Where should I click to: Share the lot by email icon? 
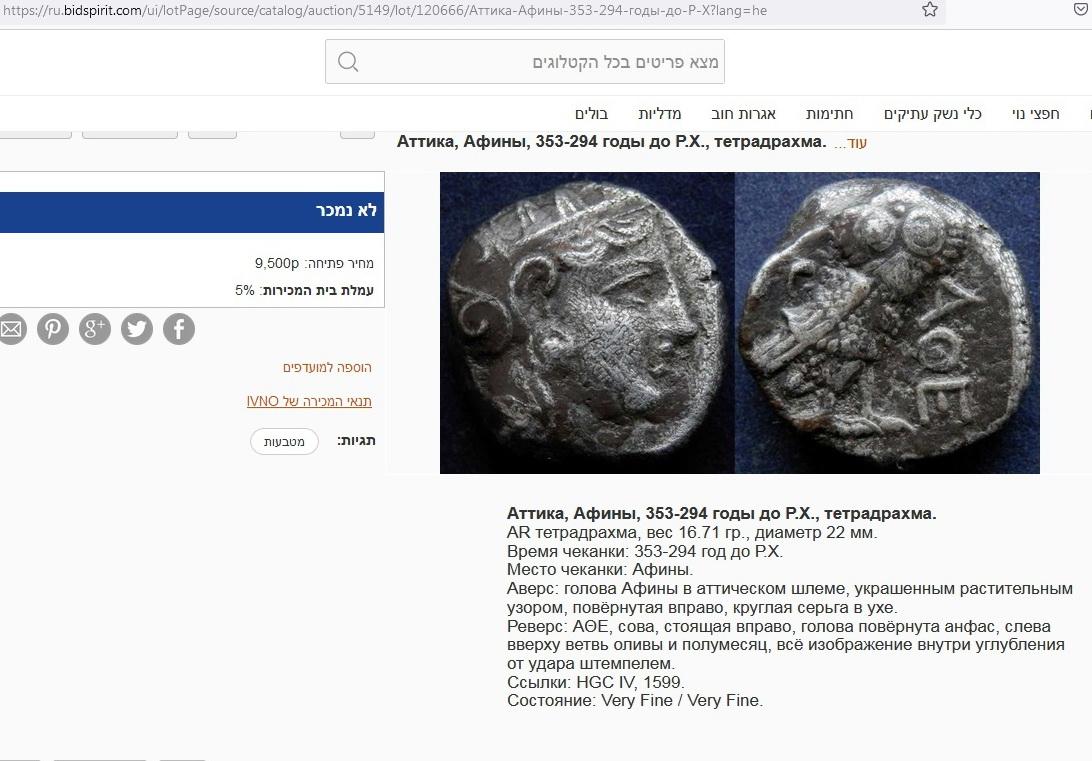click(11, 329)
